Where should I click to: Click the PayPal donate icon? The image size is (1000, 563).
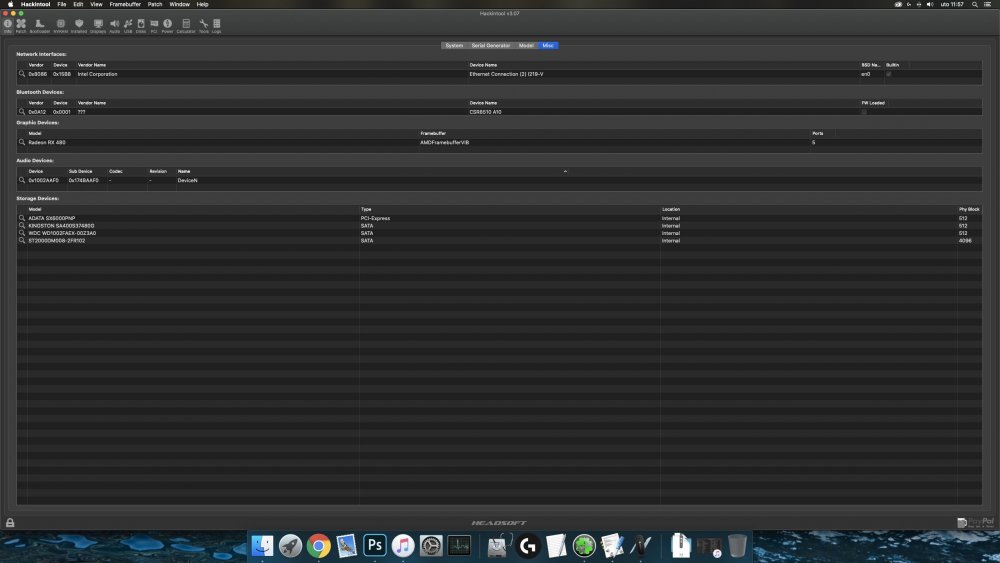tap(976, 522)
